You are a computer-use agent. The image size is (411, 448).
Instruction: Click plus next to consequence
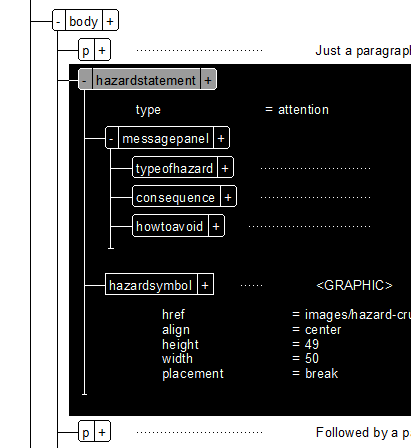click(x=228, y=197)
